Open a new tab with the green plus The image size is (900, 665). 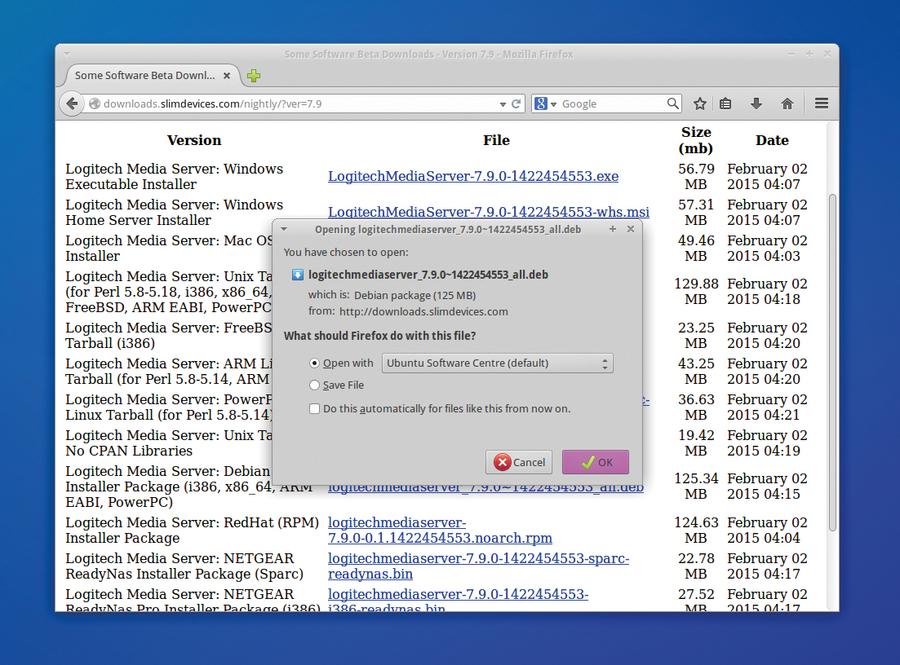point(253,75)
